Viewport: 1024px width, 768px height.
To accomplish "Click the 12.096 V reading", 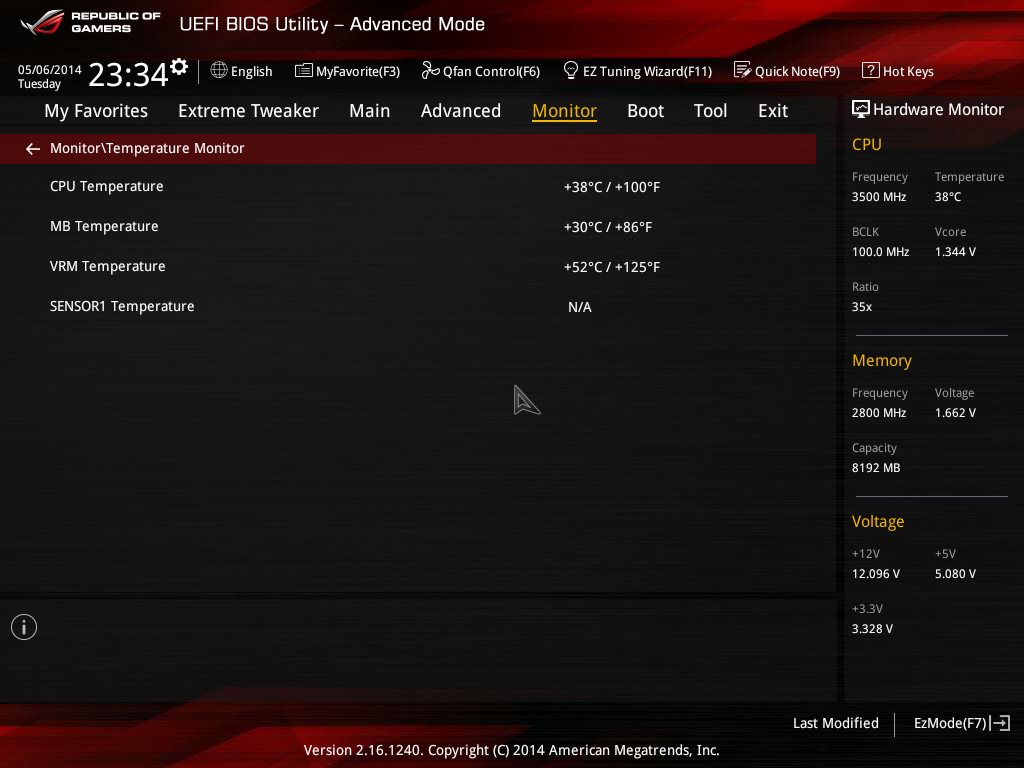I will click(x=875, y=573).
